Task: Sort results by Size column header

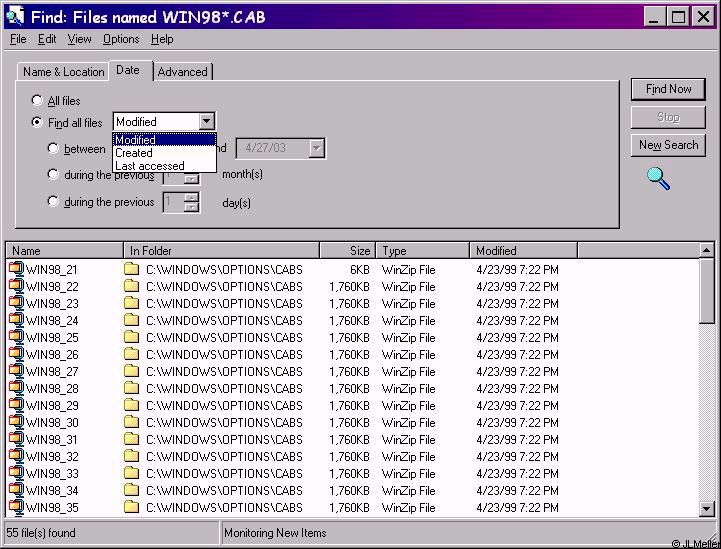Action: click(348, 251)
